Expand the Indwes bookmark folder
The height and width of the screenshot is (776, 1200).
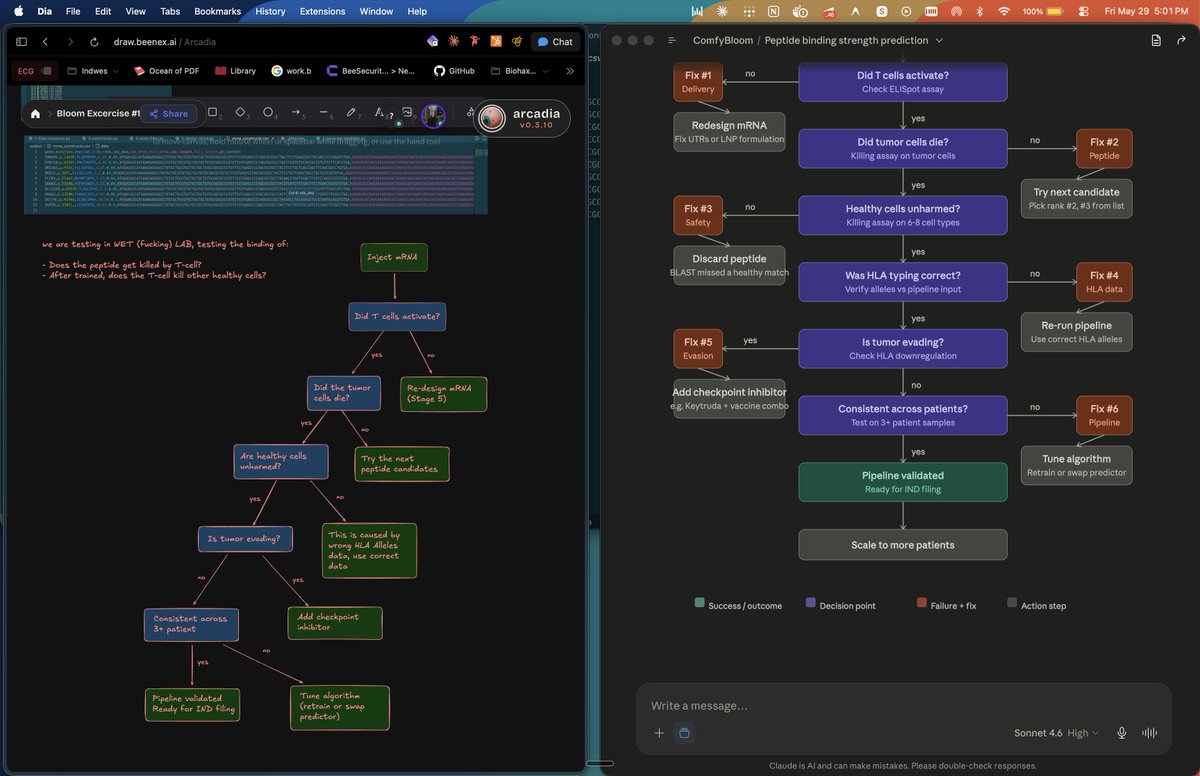pos(93,71)
